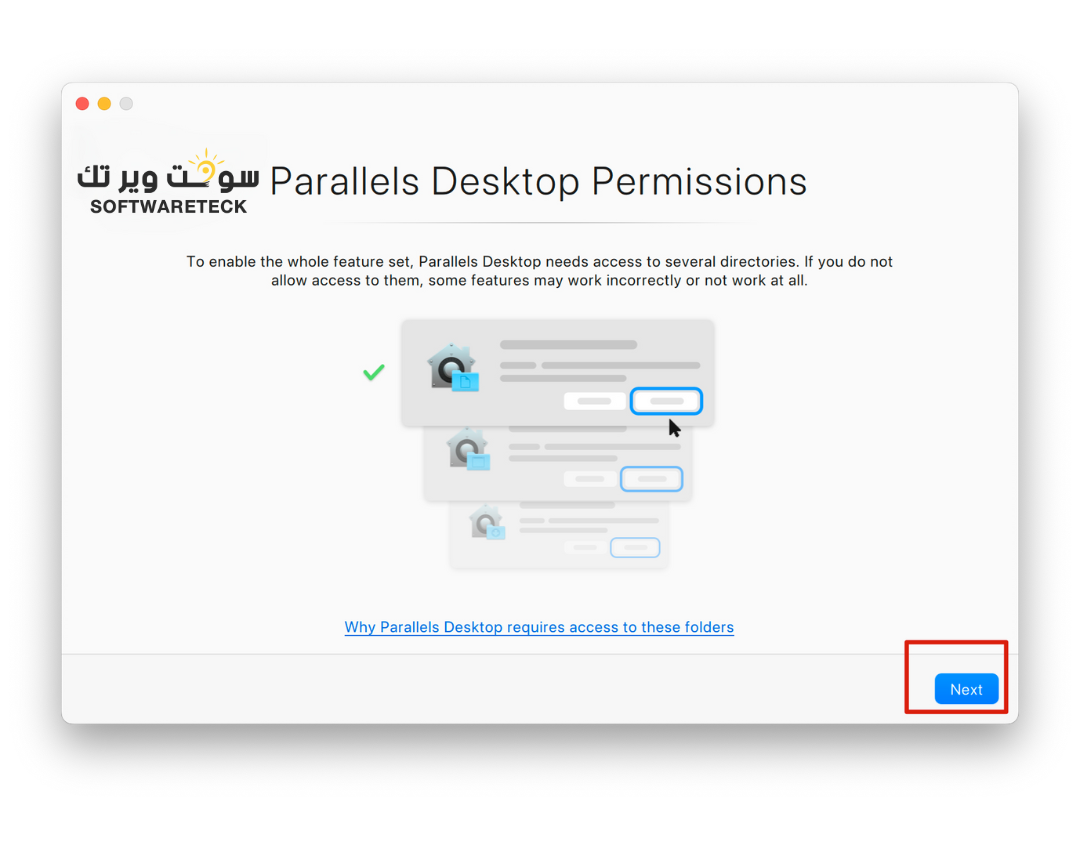Click the top card's security folder icon
The image size is (1080, 846).
click(452, 368)
